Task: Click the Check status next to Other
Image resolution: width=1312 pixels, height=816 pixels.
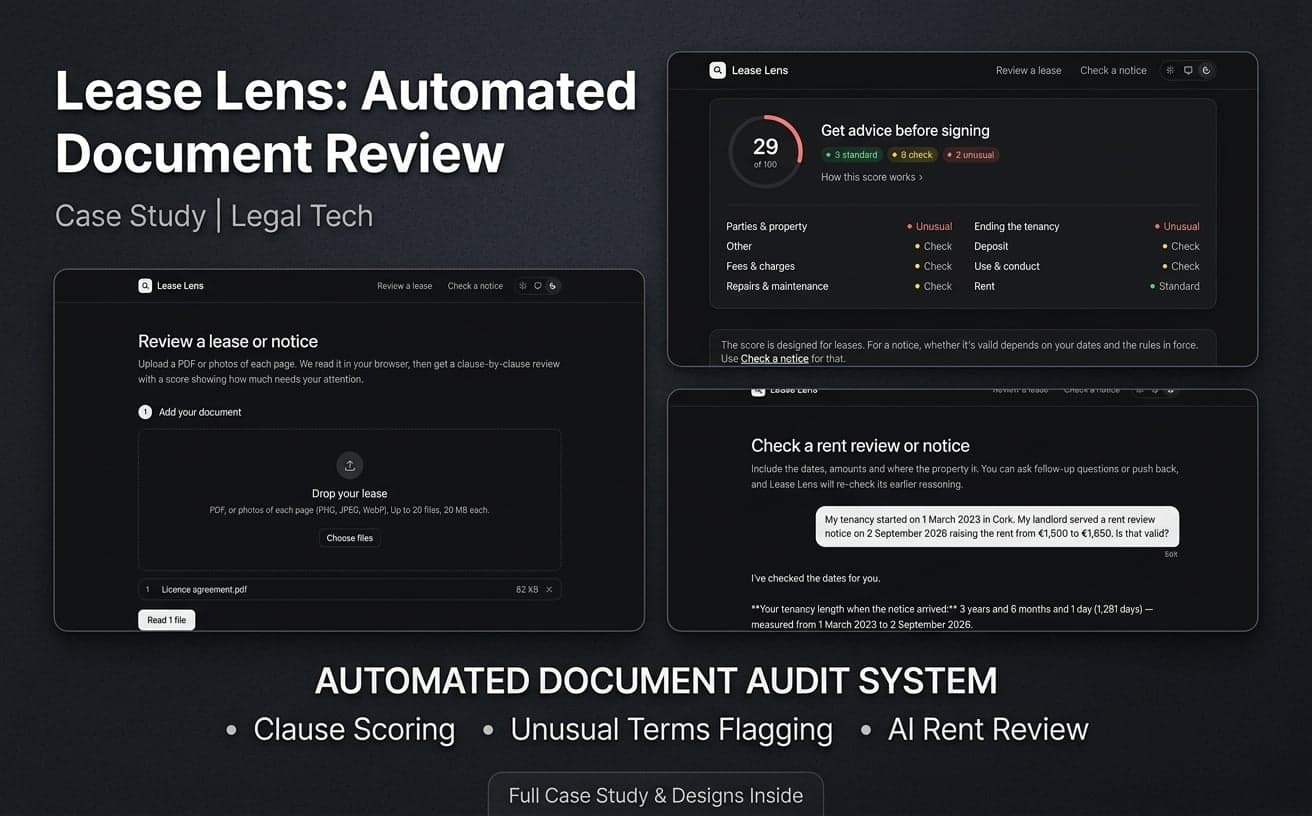Action: coord(933,247)
